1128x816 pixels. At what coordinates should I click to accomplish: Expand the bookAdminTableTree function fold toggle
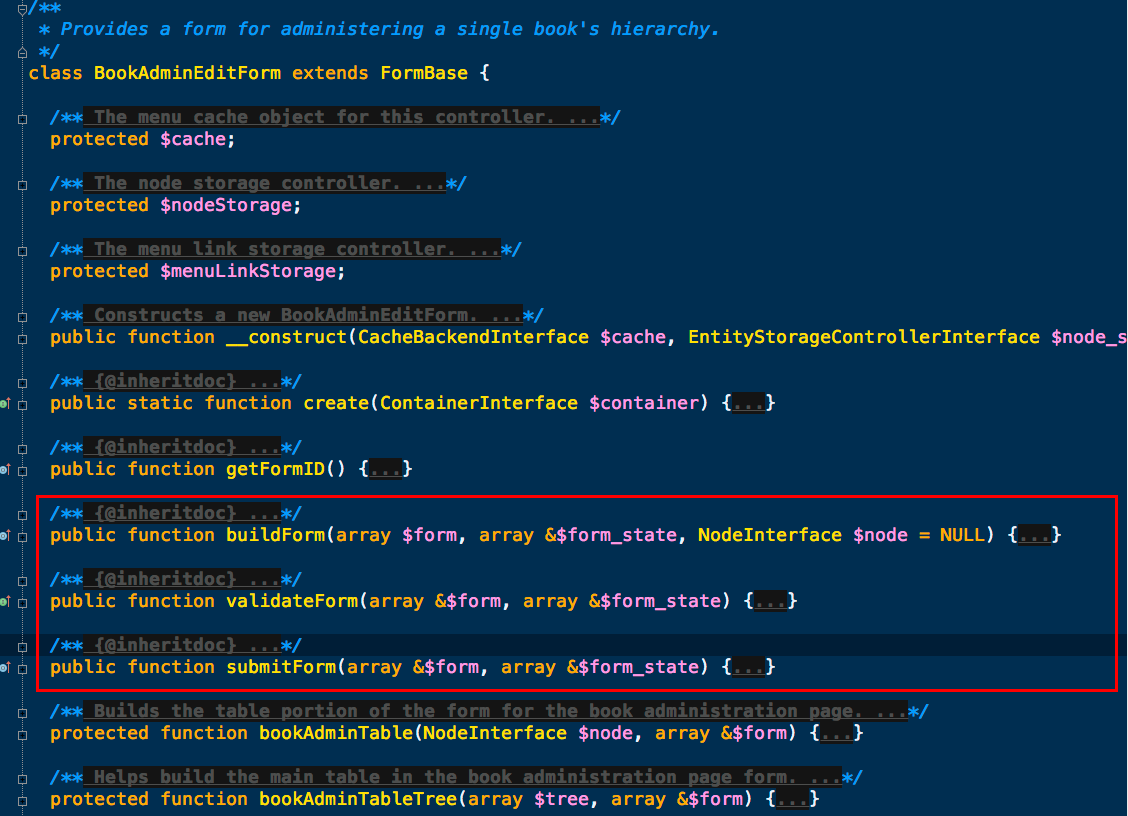tap(22, 800)
